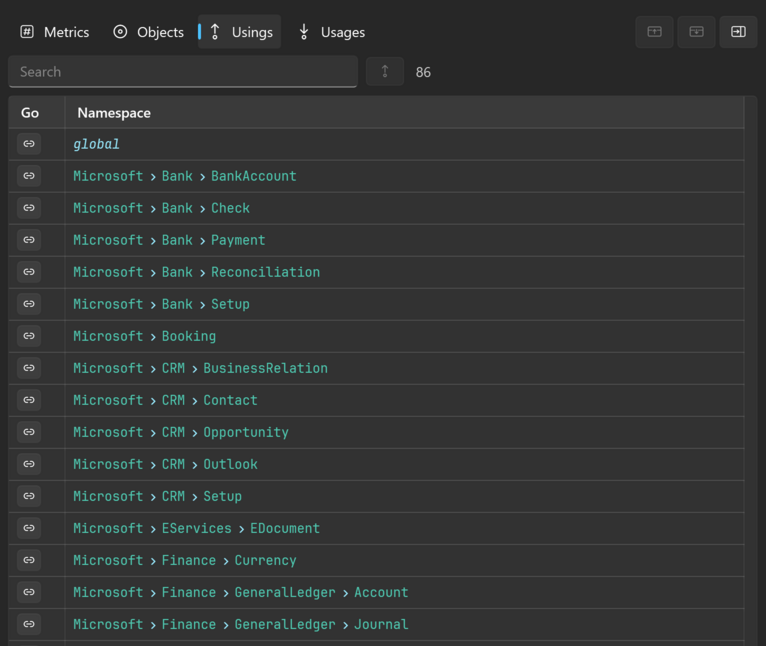This screenshot has width=766, height=646.
Task: Select Finance › GeneralLedger › Account namespace
Action: (240, 592)
